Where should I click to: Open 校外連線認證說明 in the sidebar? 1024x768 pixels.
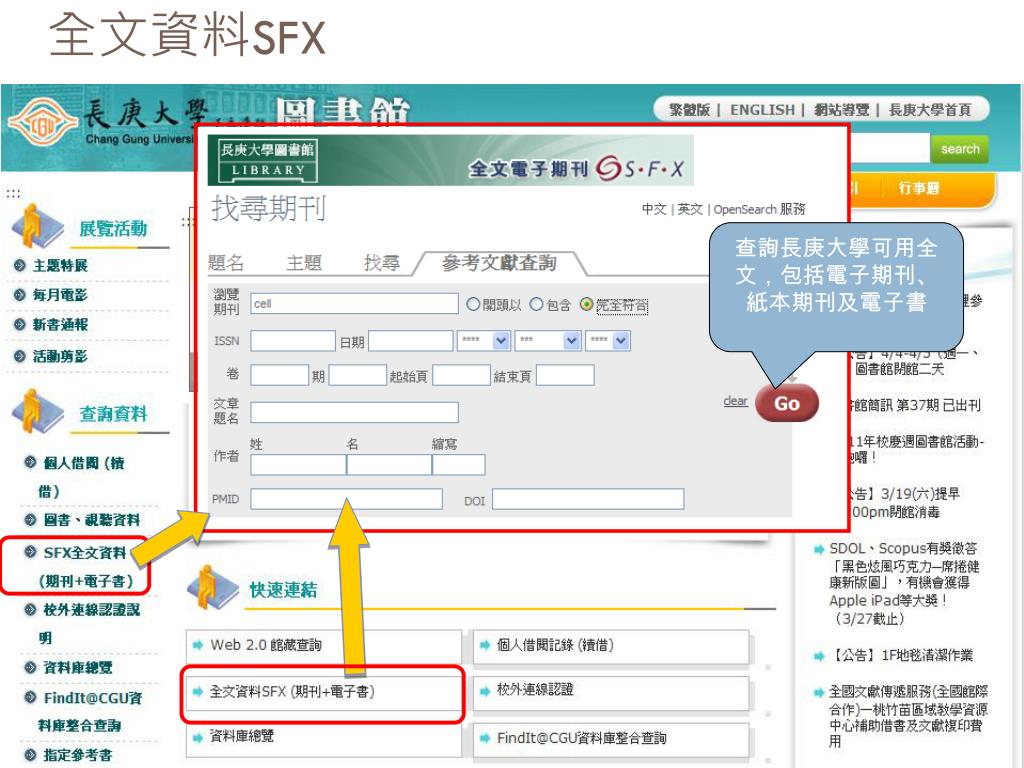[x=89, y=624]
